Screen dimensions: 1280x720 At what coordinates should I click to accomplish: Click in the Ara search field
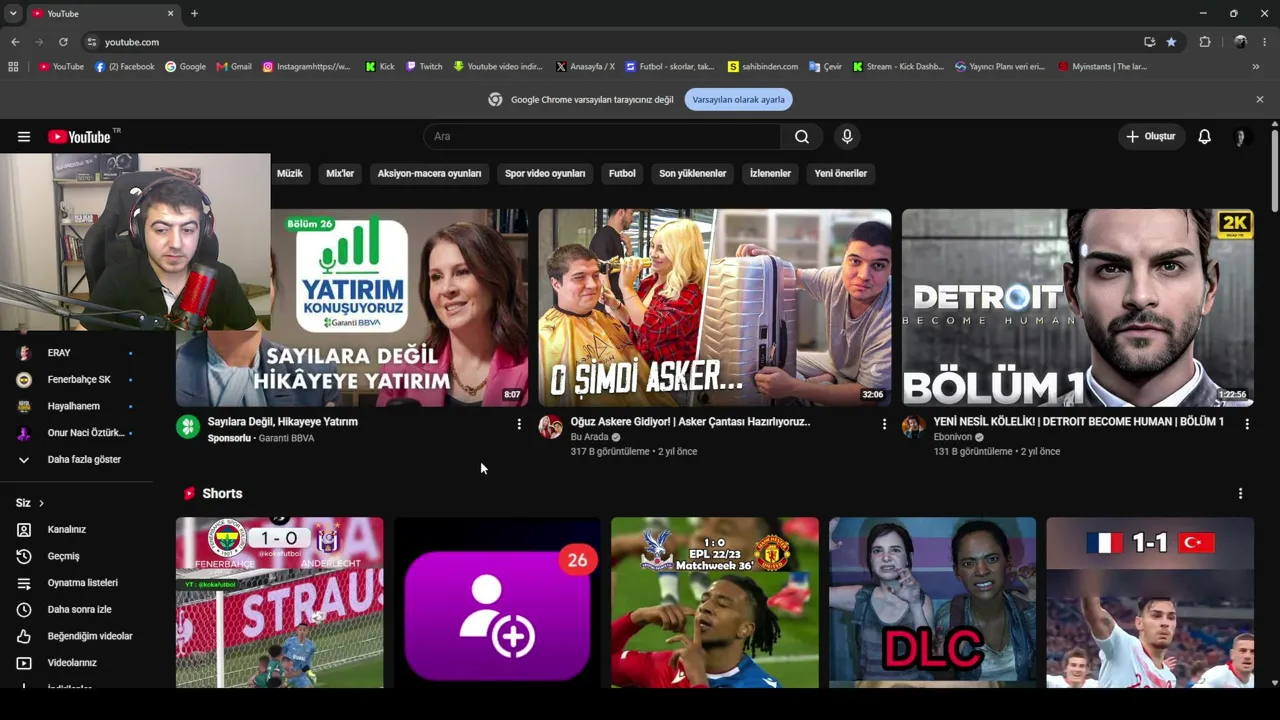click(x=602, y=137)
